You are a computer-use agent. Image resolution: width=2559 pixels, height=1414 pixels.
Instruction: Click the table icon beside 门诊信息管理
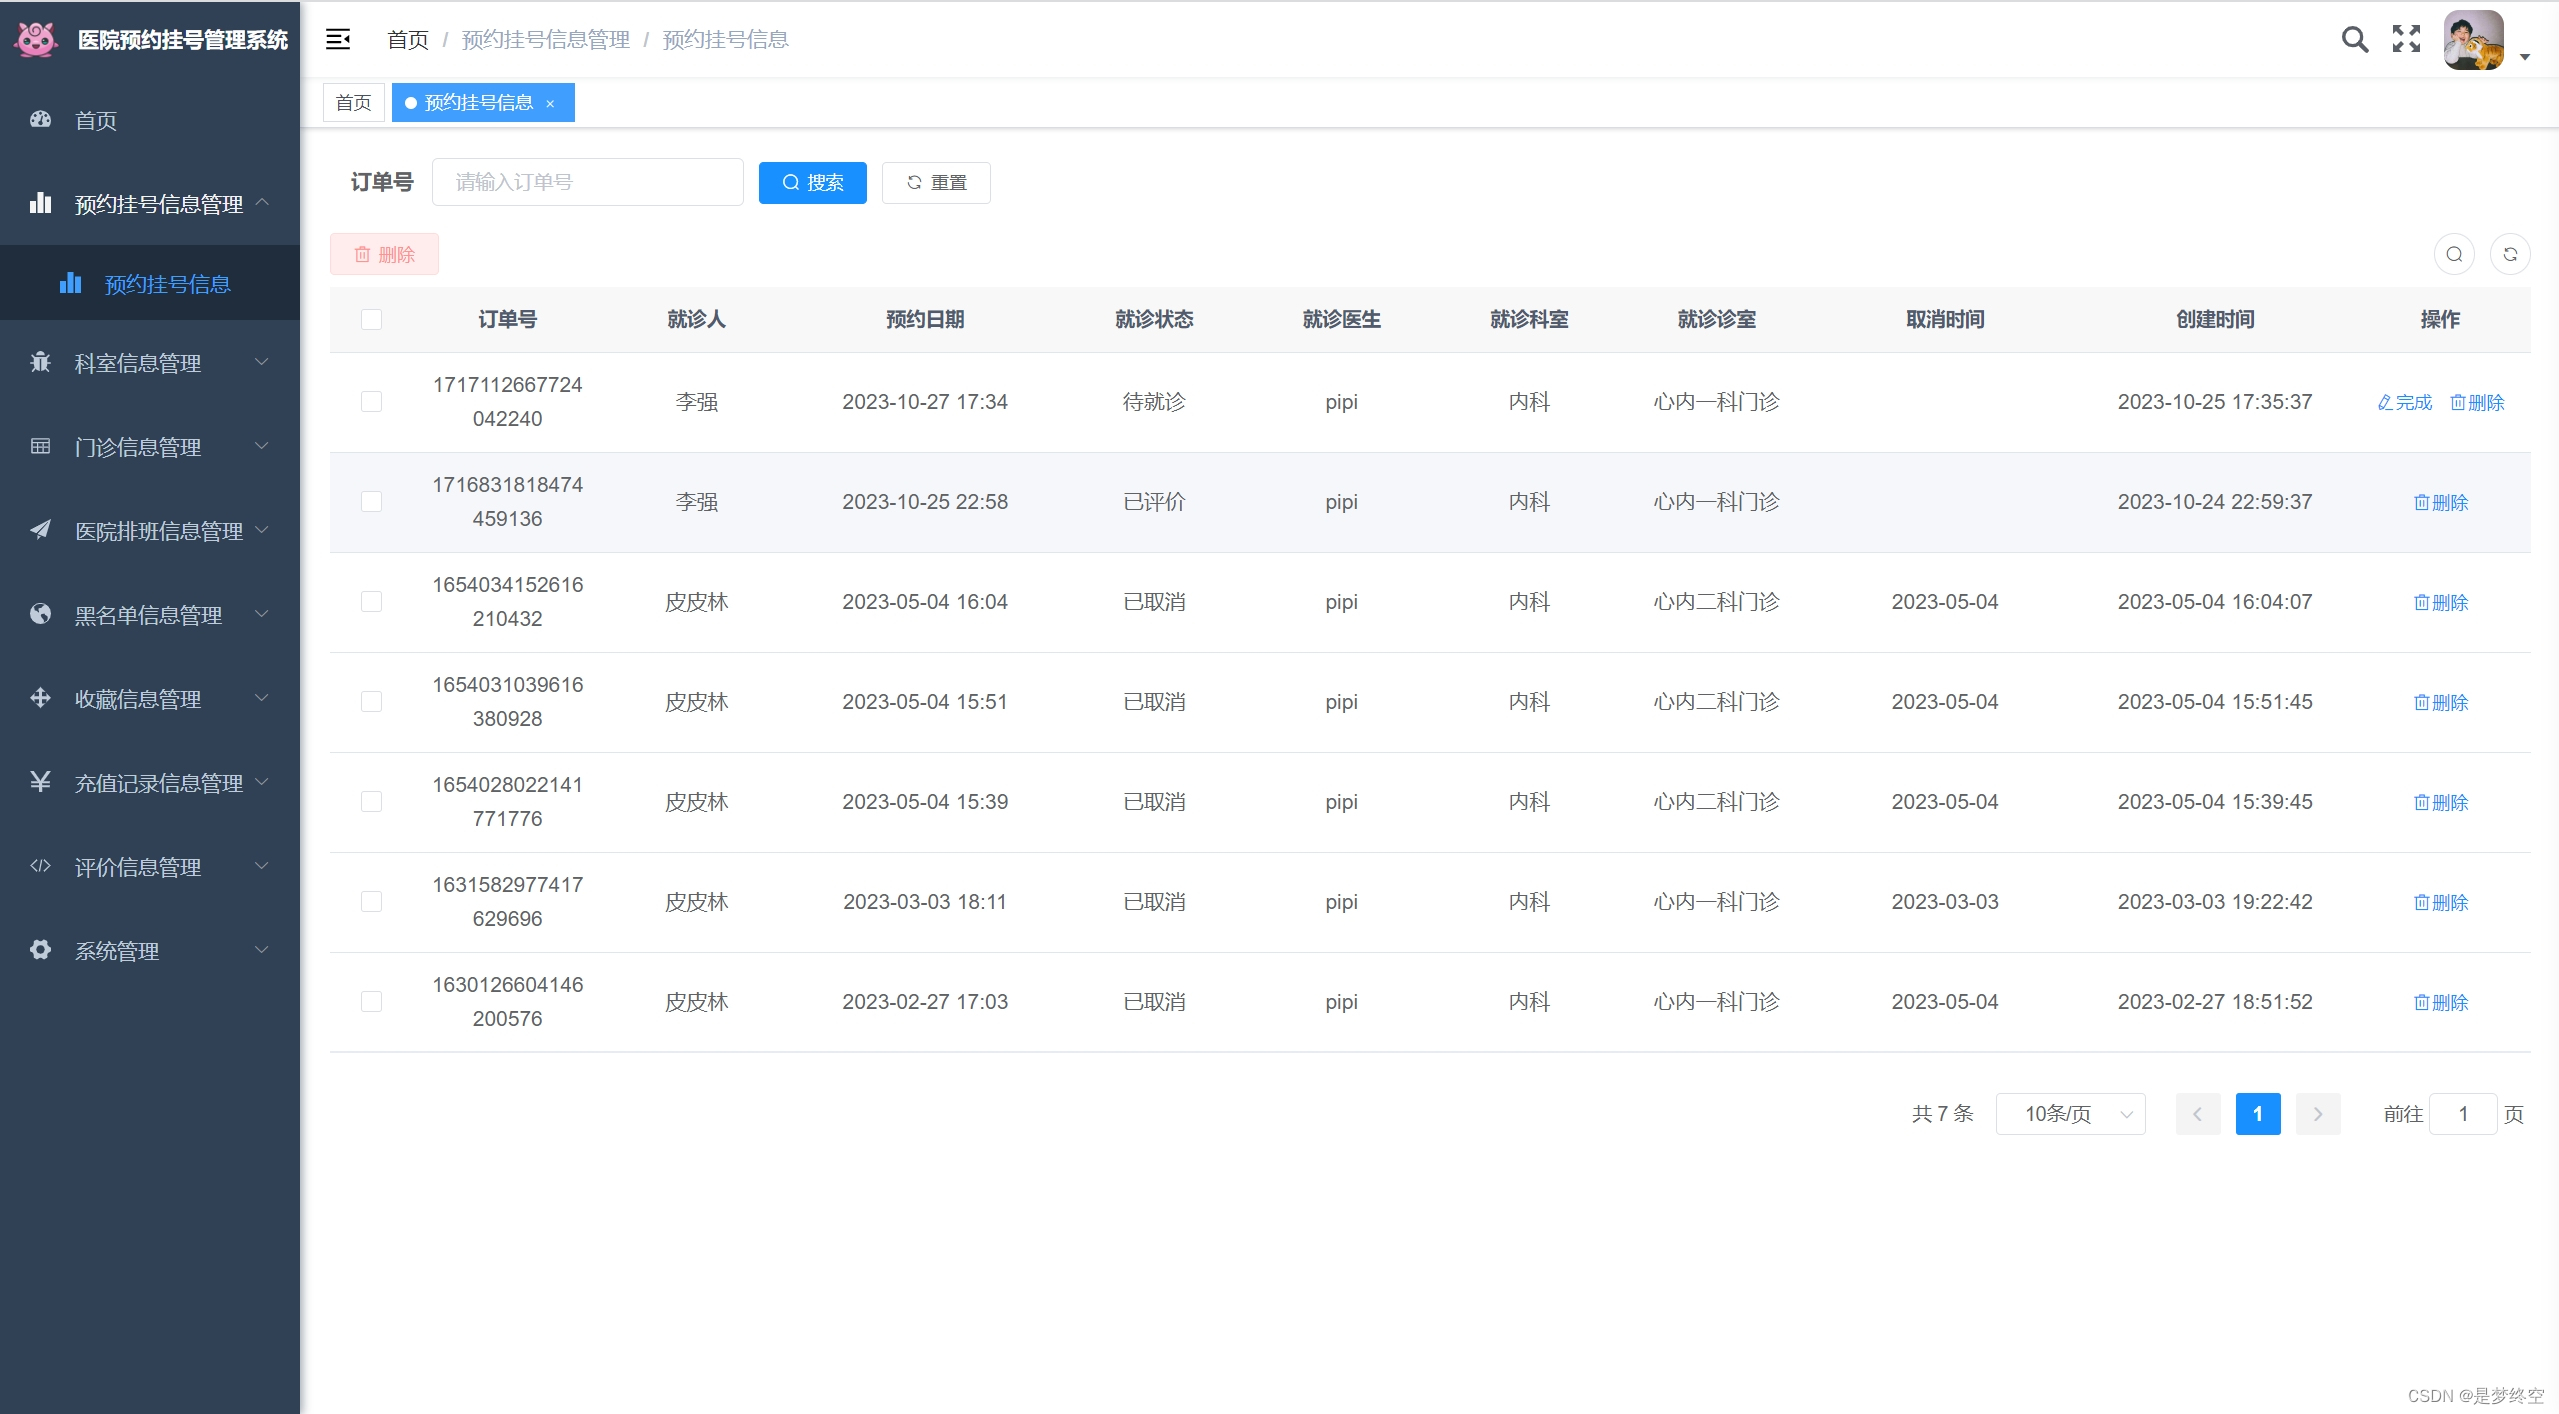(40, 446)
